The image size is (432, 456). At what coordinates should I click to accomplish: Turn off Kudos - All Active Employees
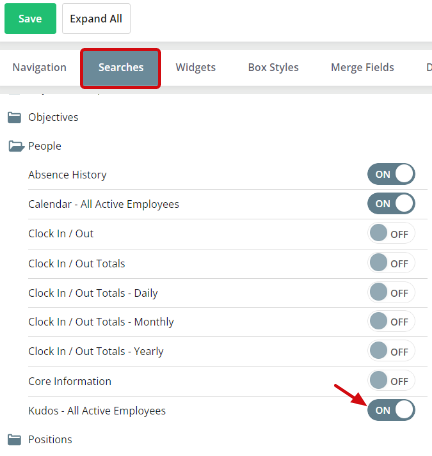tap(391, 410)
